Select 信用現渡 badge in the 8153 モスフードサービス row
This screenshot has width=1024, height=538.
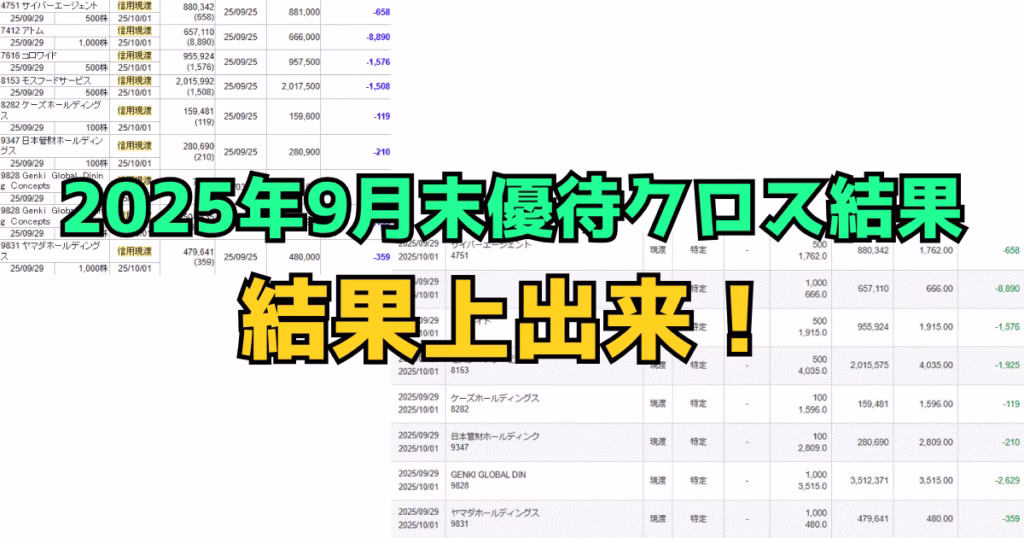point(134,80)
